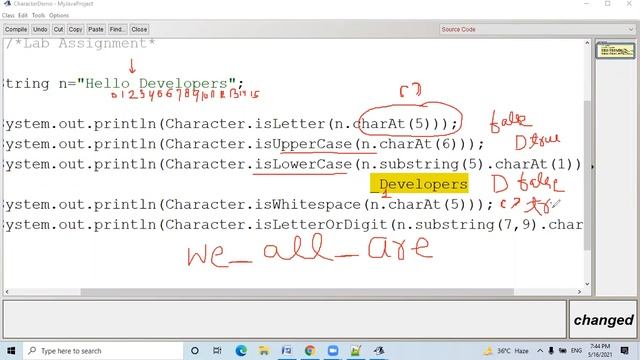Image resolution: width=640 pixels, height=360 pixels.
Task: Click the ENG language indicator
Action: point(576,351)
